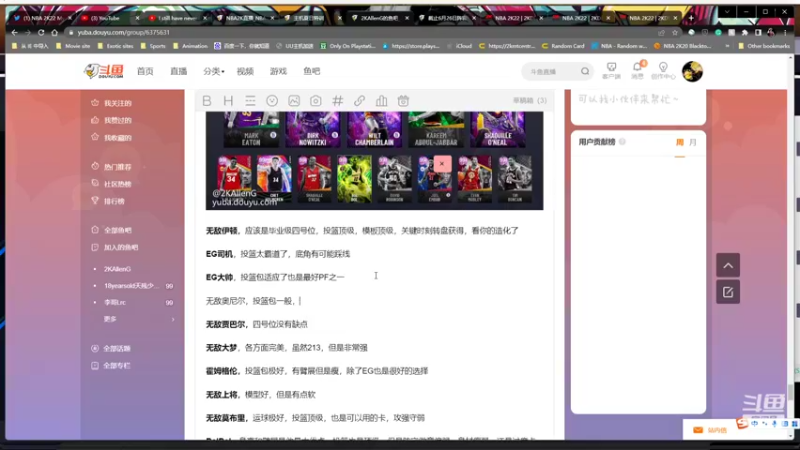Screen dimensions: 800x450
Task: Click the search magnifier in Douyu header
Action: tap(585, 71)
